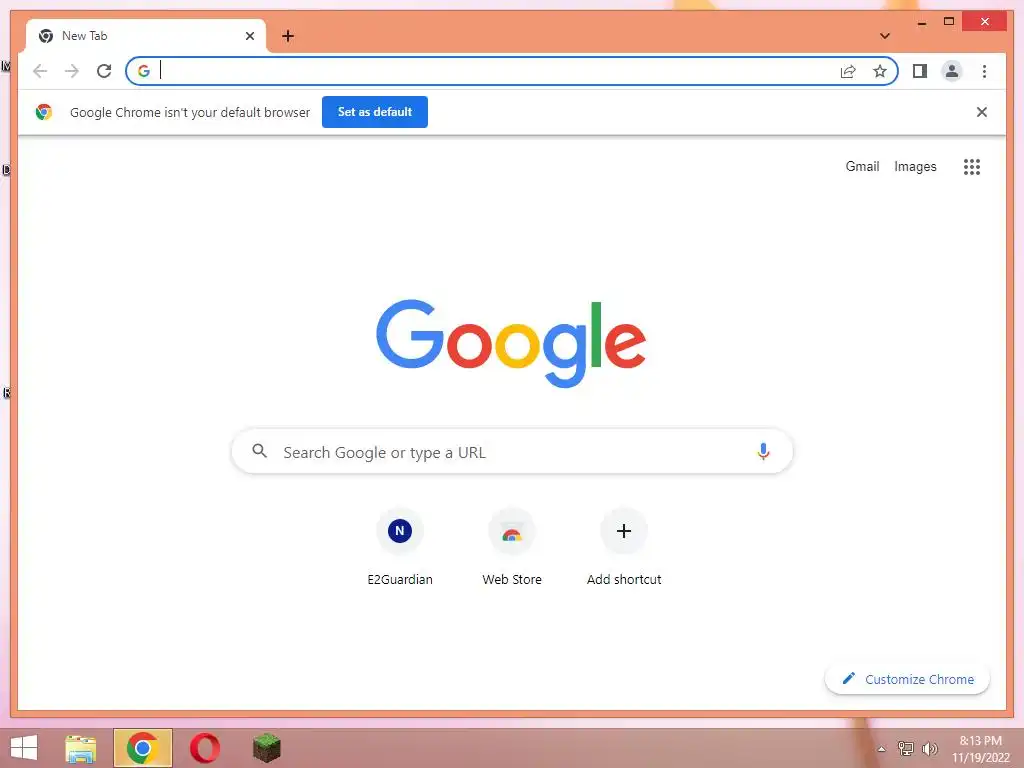1024x768 pixels.
Task: Click the Chrome taskbar icon
Action: (x=143, y=748)
